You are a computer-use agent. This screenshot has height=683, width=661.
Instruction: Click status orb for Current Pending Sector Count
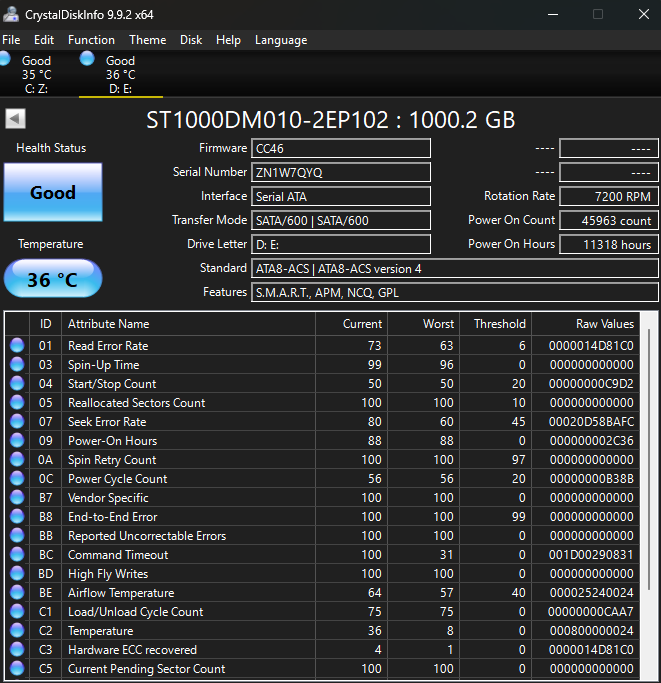[17, 668]
